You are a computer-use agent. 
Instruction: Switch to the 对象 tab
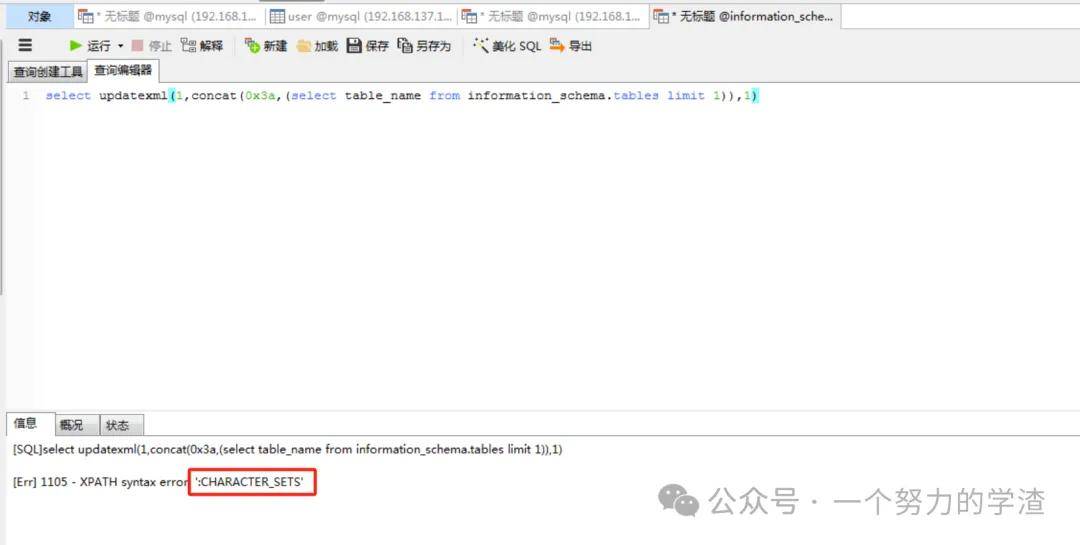click(x=39, y=16)
